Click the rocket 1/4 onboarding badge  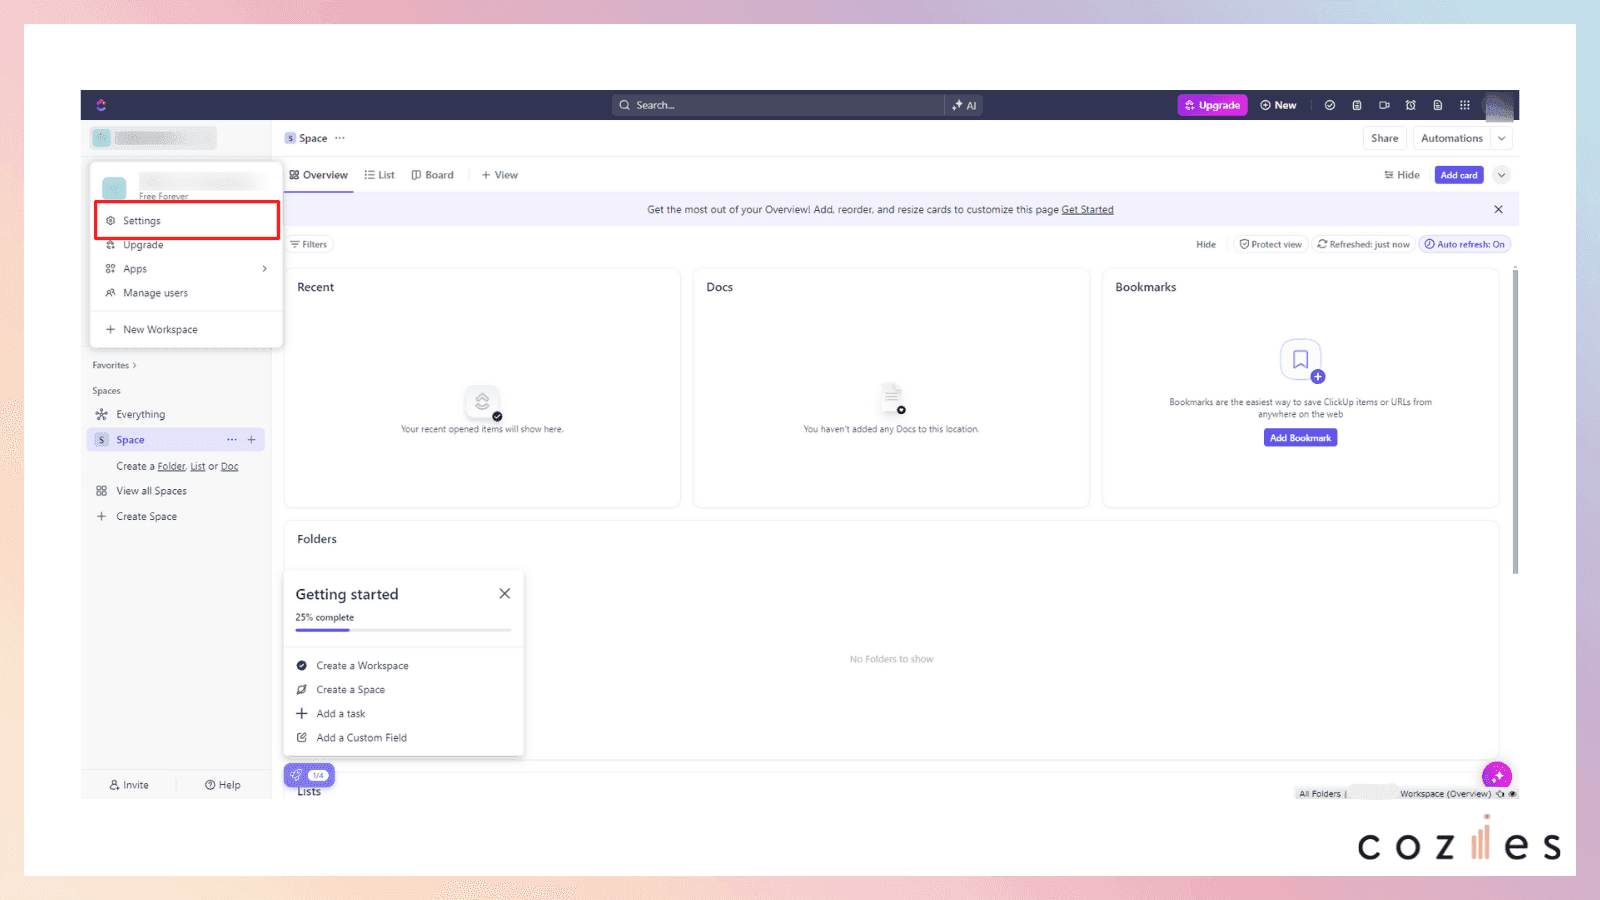click(x=309, y=775)
